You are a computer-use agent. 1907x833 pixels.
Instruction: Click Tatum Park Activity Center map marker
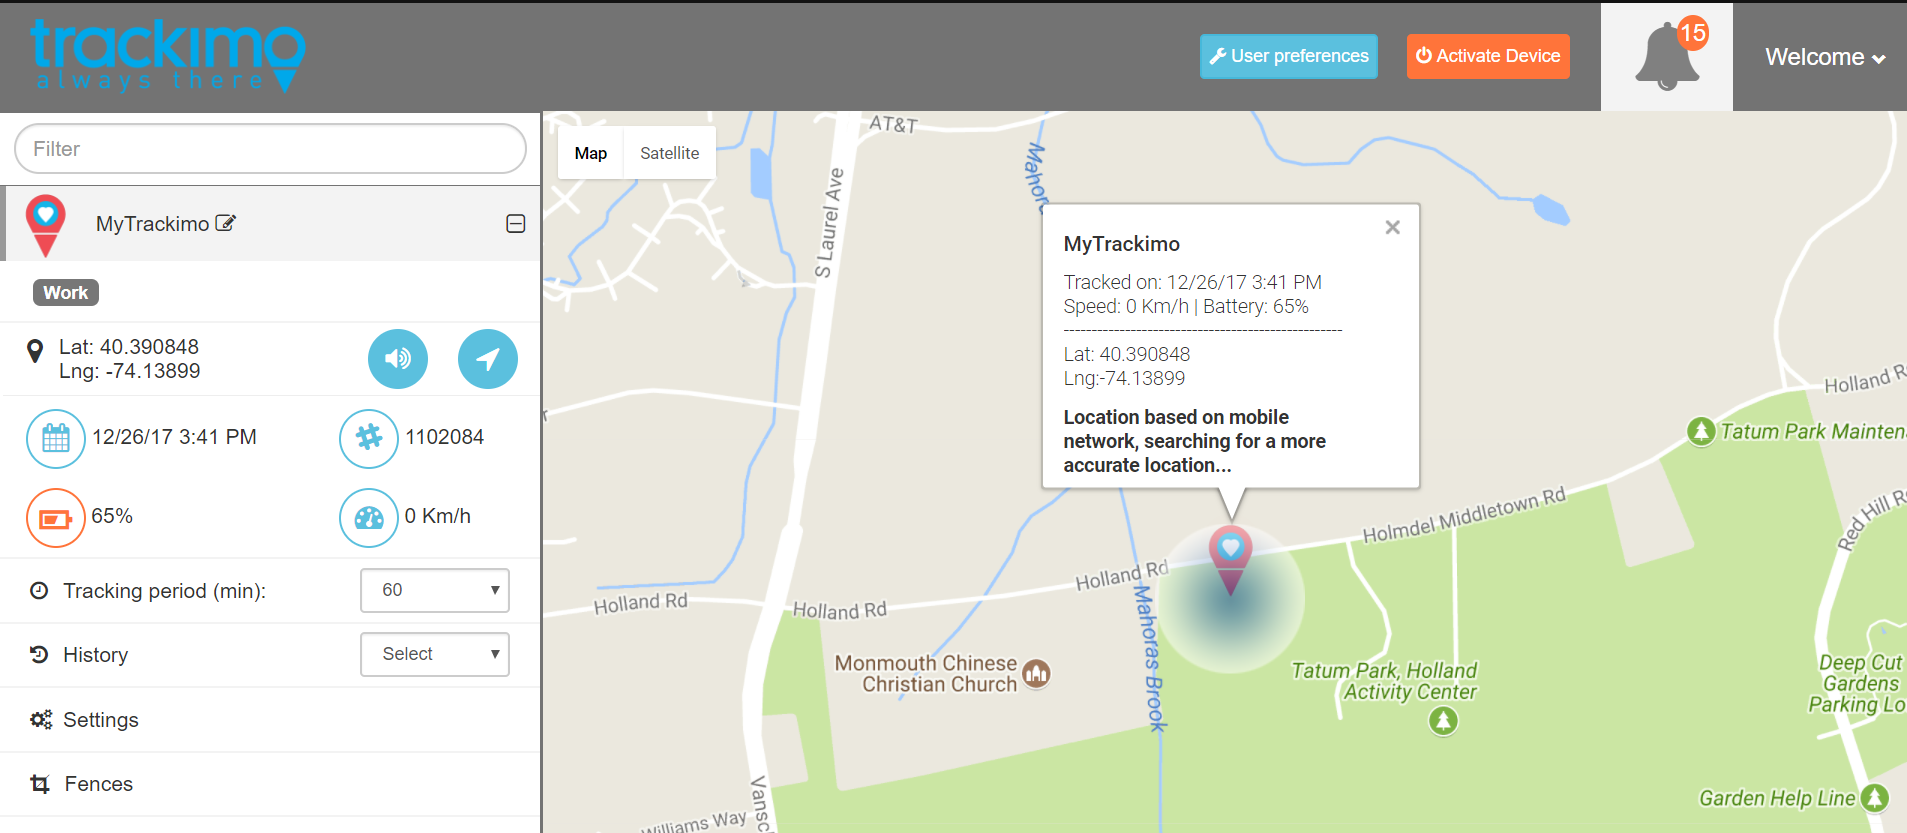[1443, 720]
